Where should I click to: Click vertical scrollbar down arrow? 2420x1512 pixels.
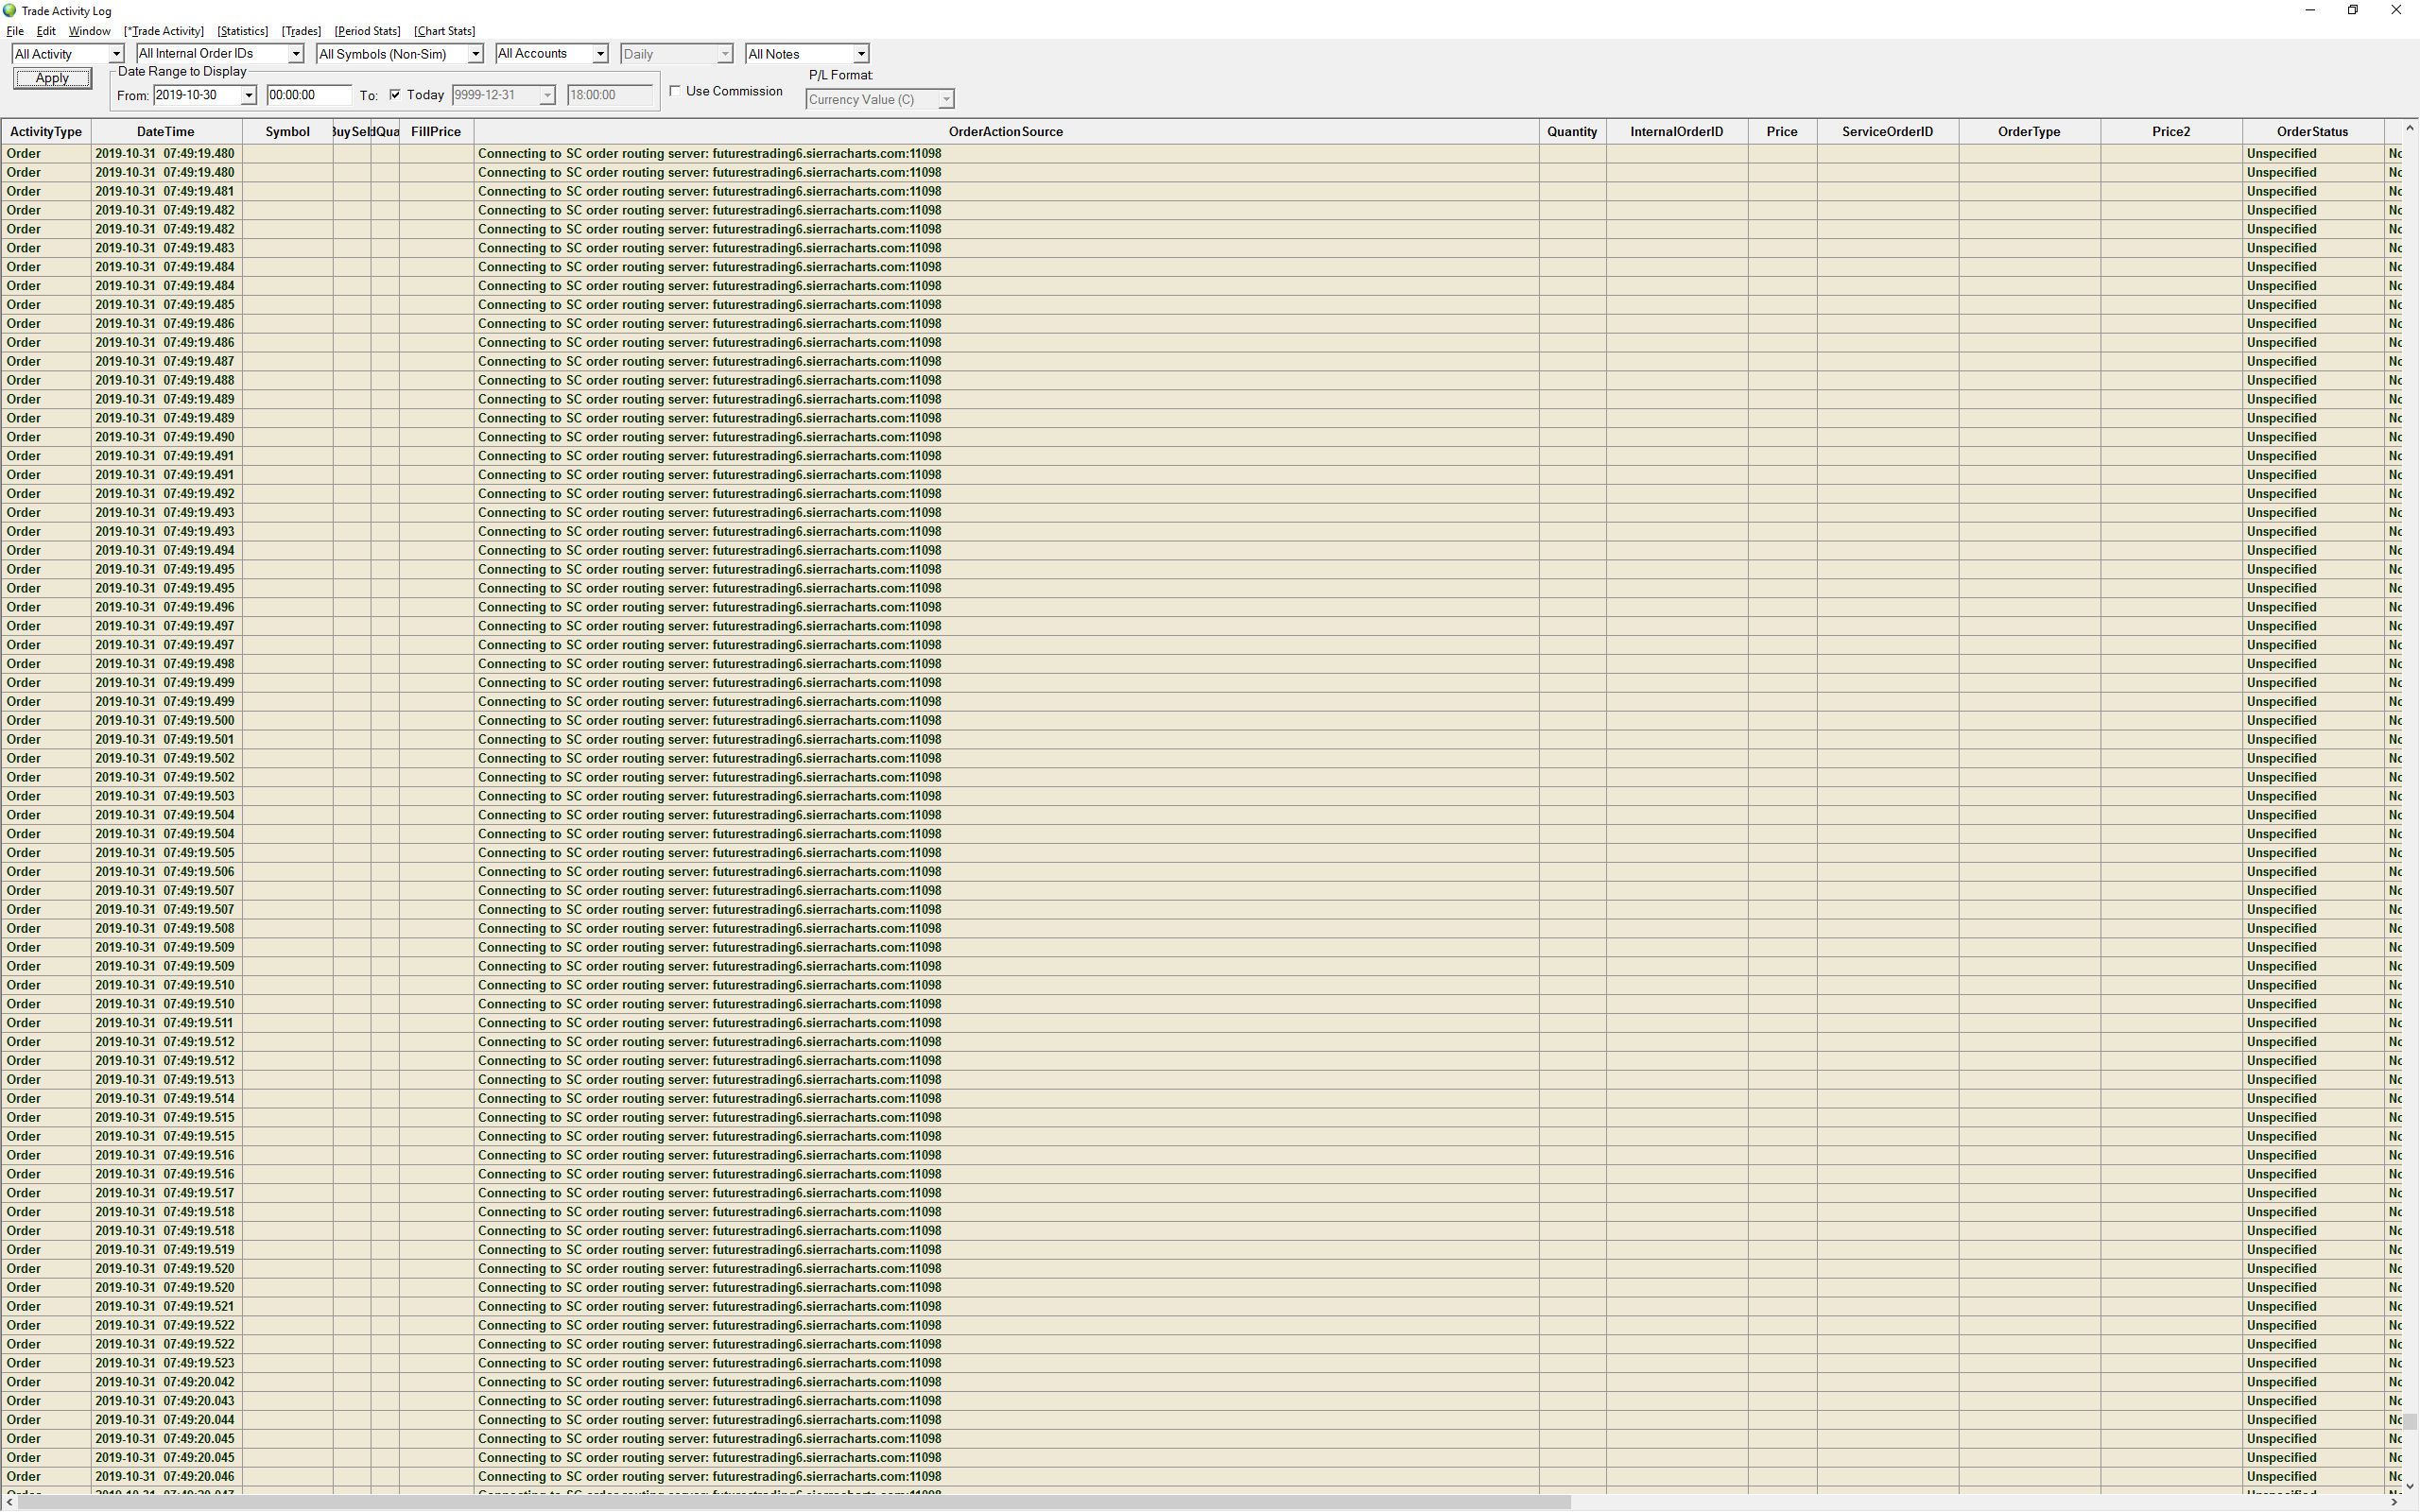pos(2410,1486)
